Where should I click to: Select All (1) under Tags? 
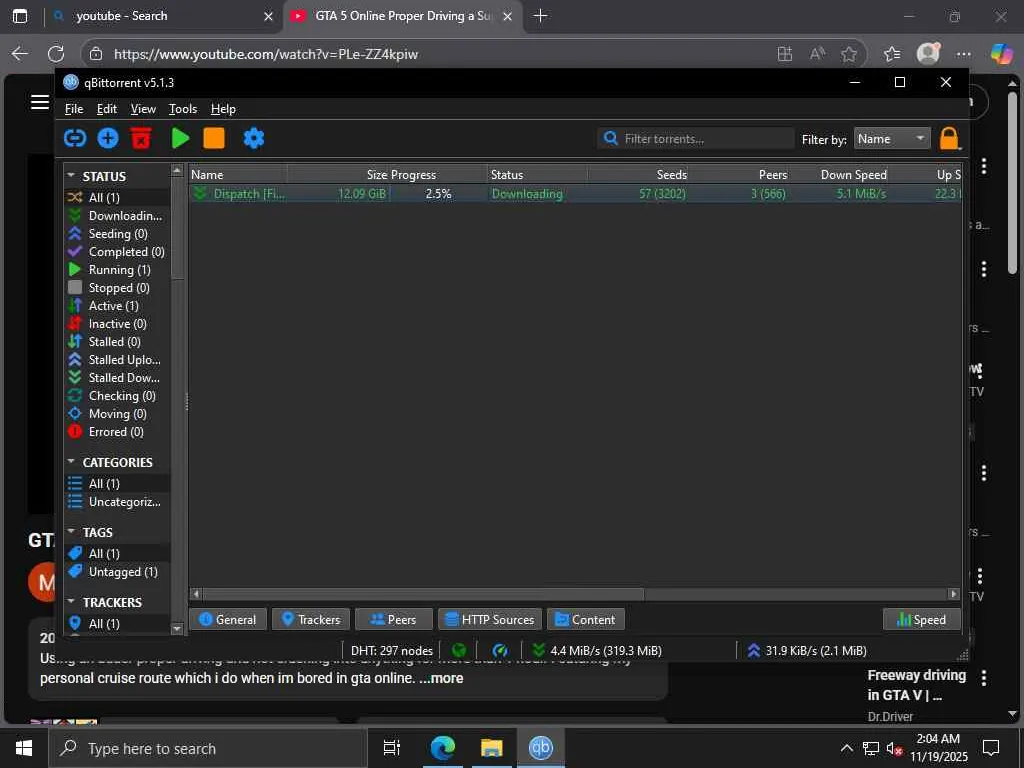click(116, 554)
